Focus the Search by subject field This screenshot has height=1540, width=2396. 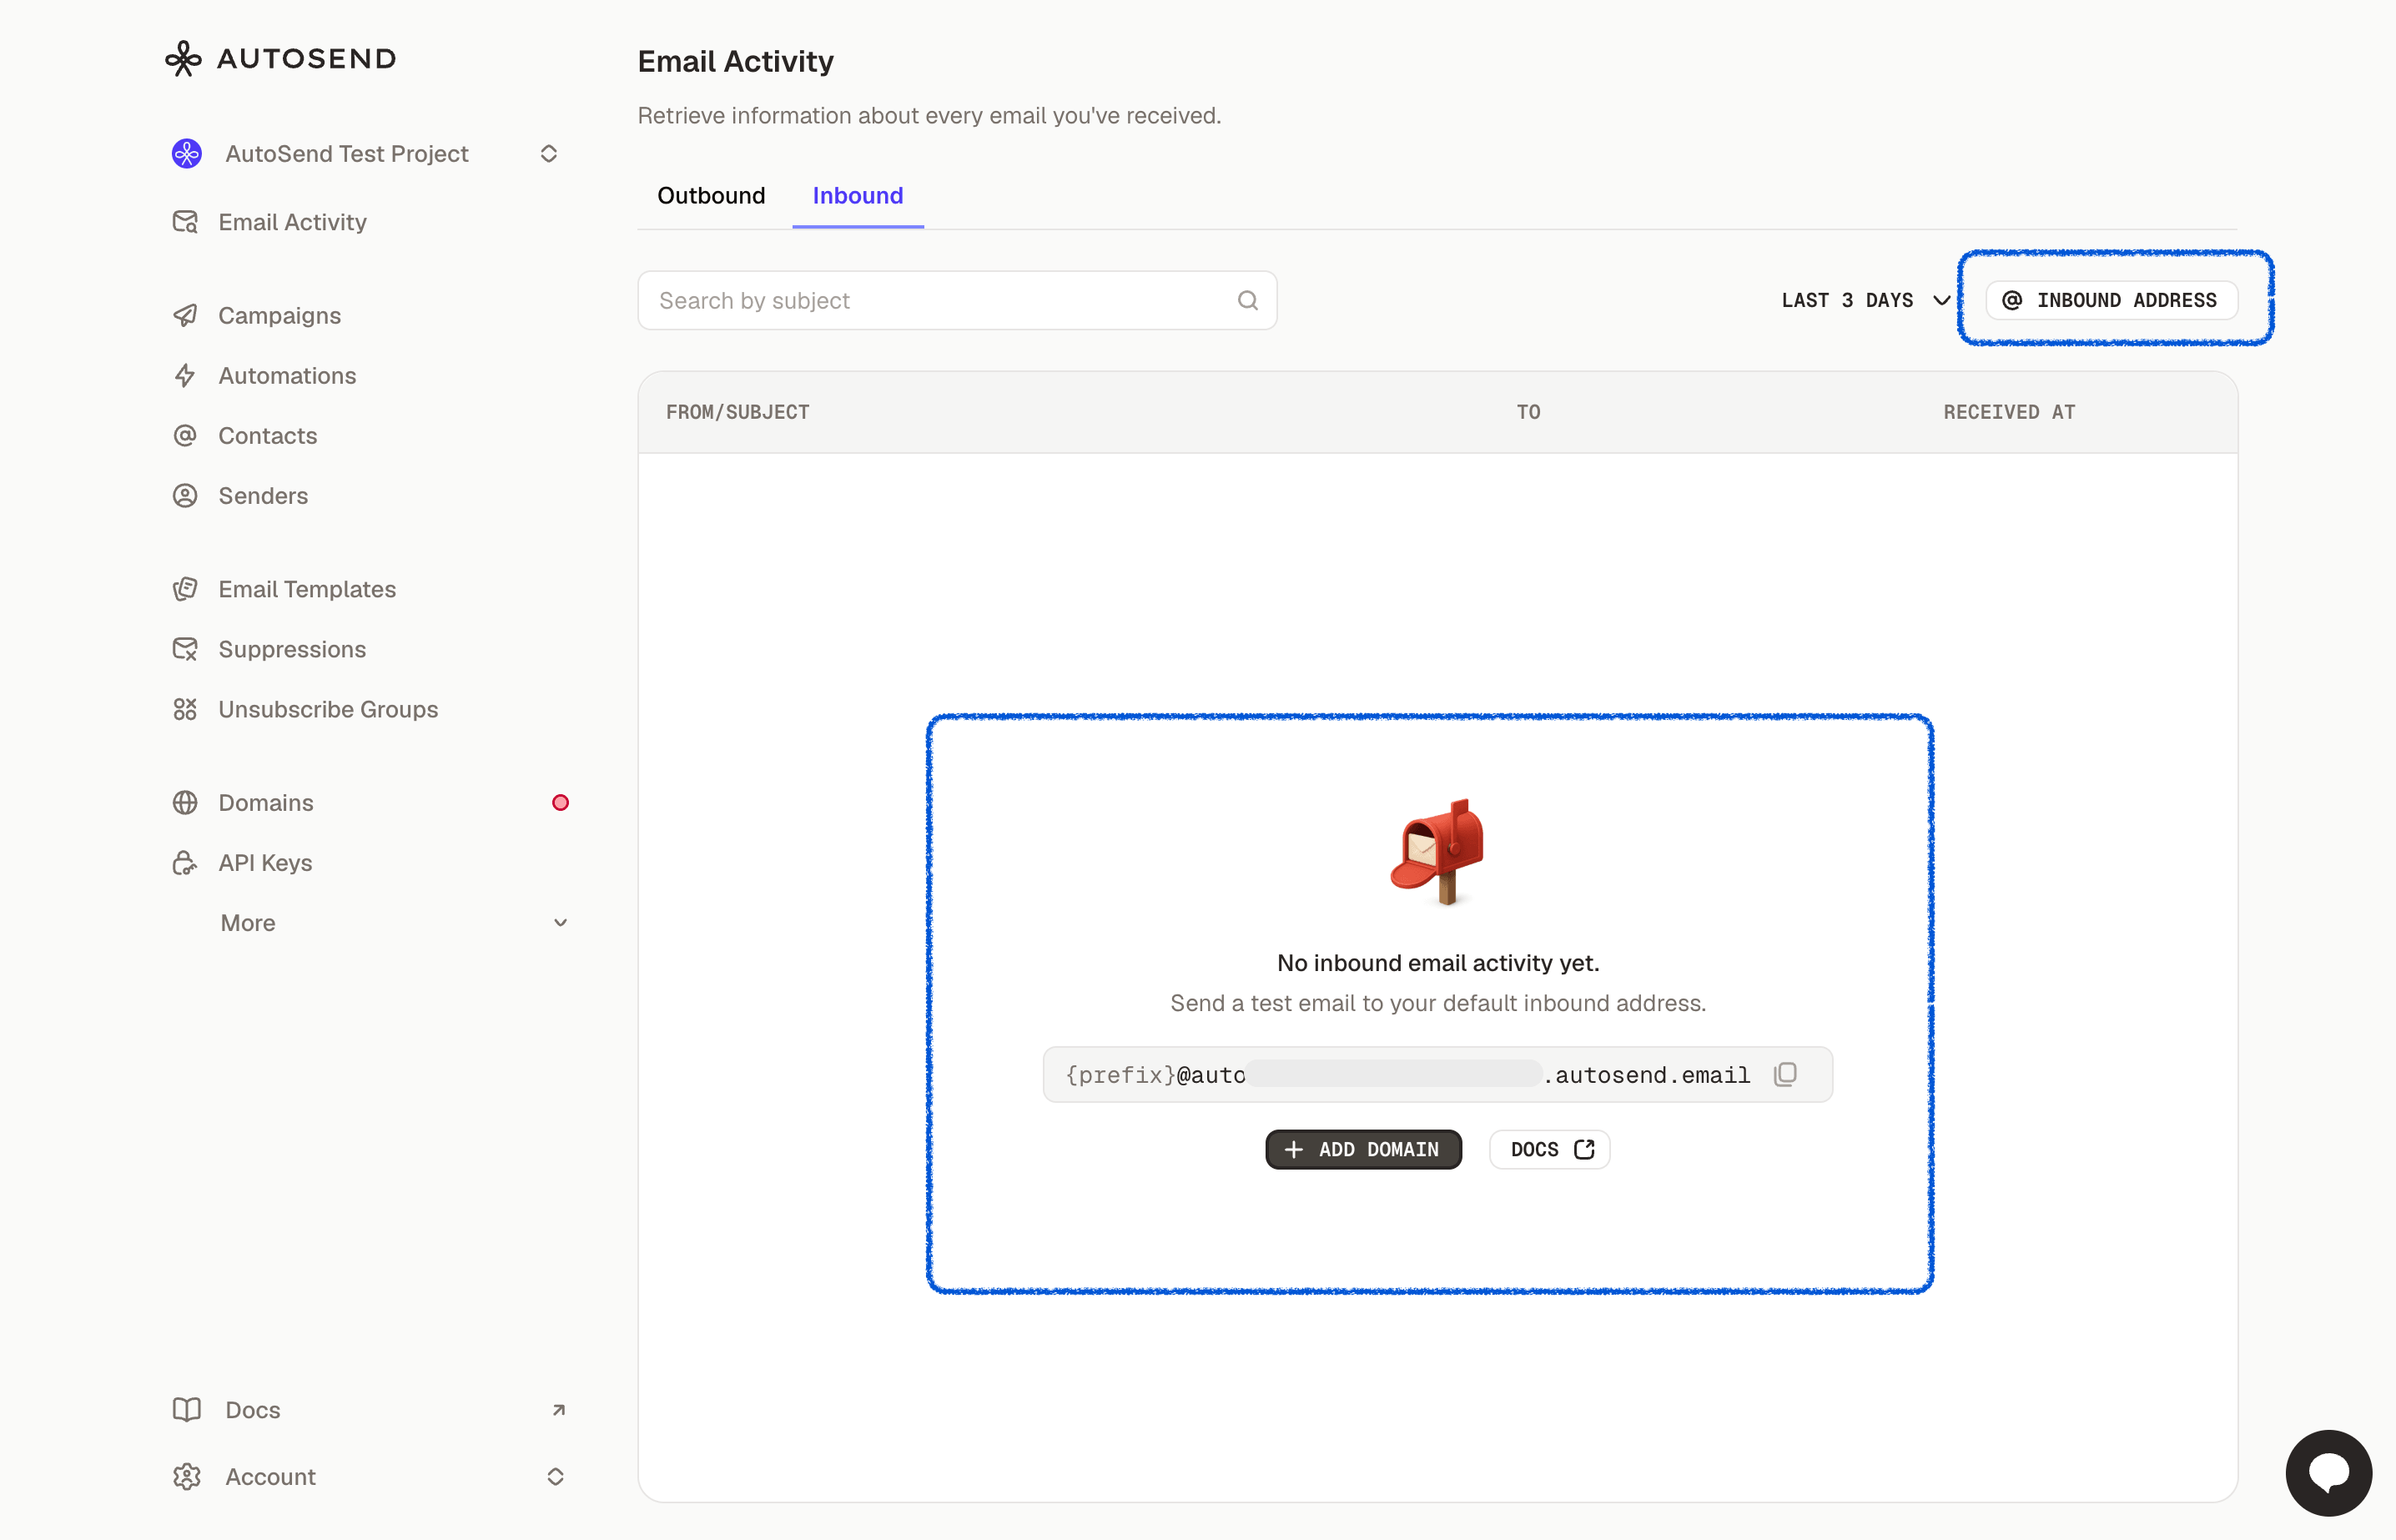pyautogui.click(x=957, y=300)
